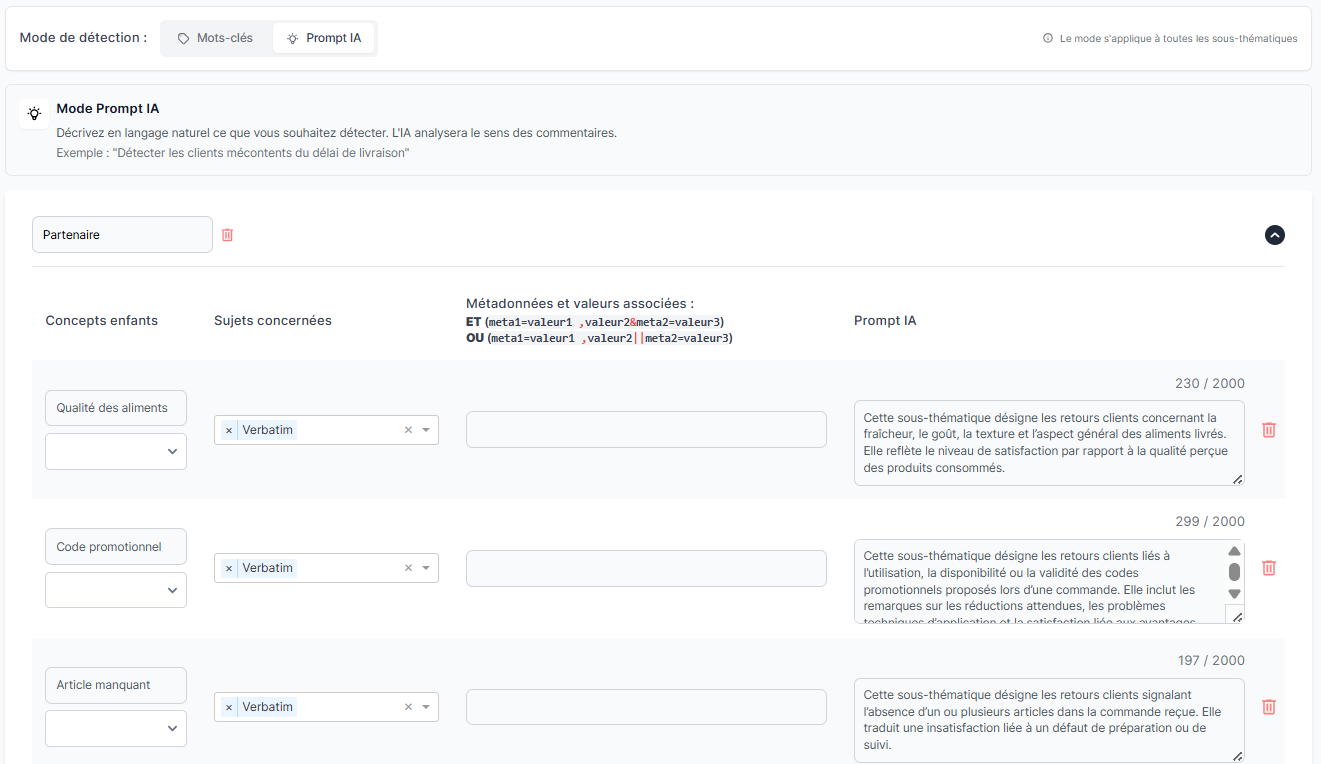
Task: Click the lightbulb icon in Mode Prompt IA
Action: pyautogui.click(x=34, y=114)
